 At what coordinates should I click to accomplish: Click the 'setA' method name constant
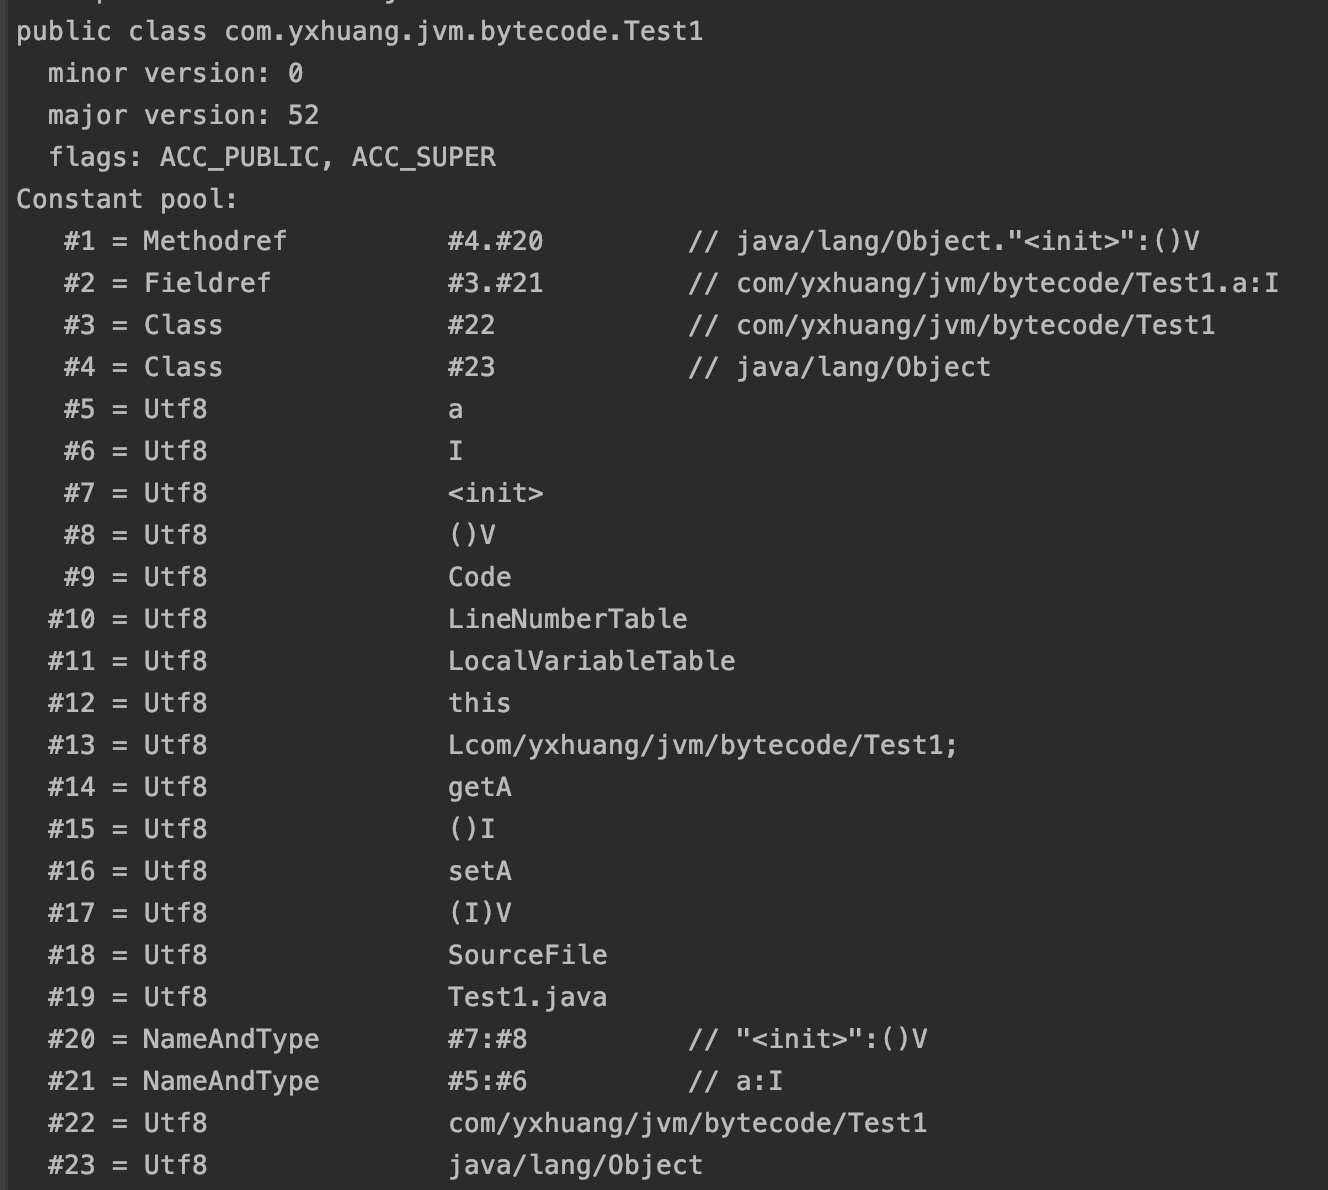tap(479, 872)
